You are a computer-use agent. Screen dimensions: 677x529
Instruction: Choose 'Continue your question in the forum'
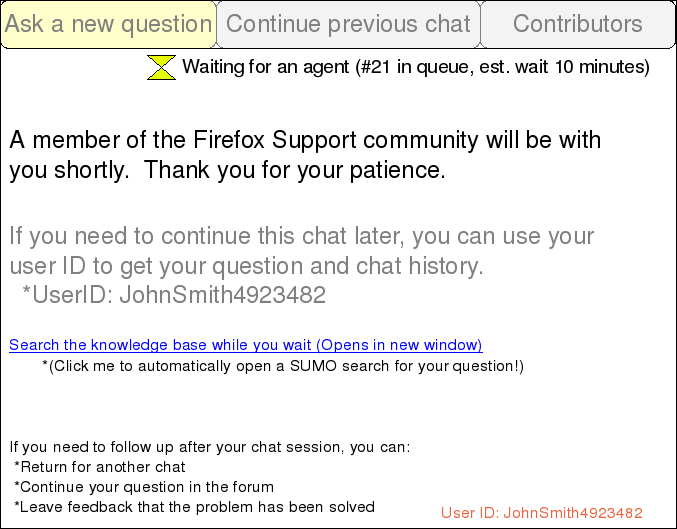coord(146,487)
